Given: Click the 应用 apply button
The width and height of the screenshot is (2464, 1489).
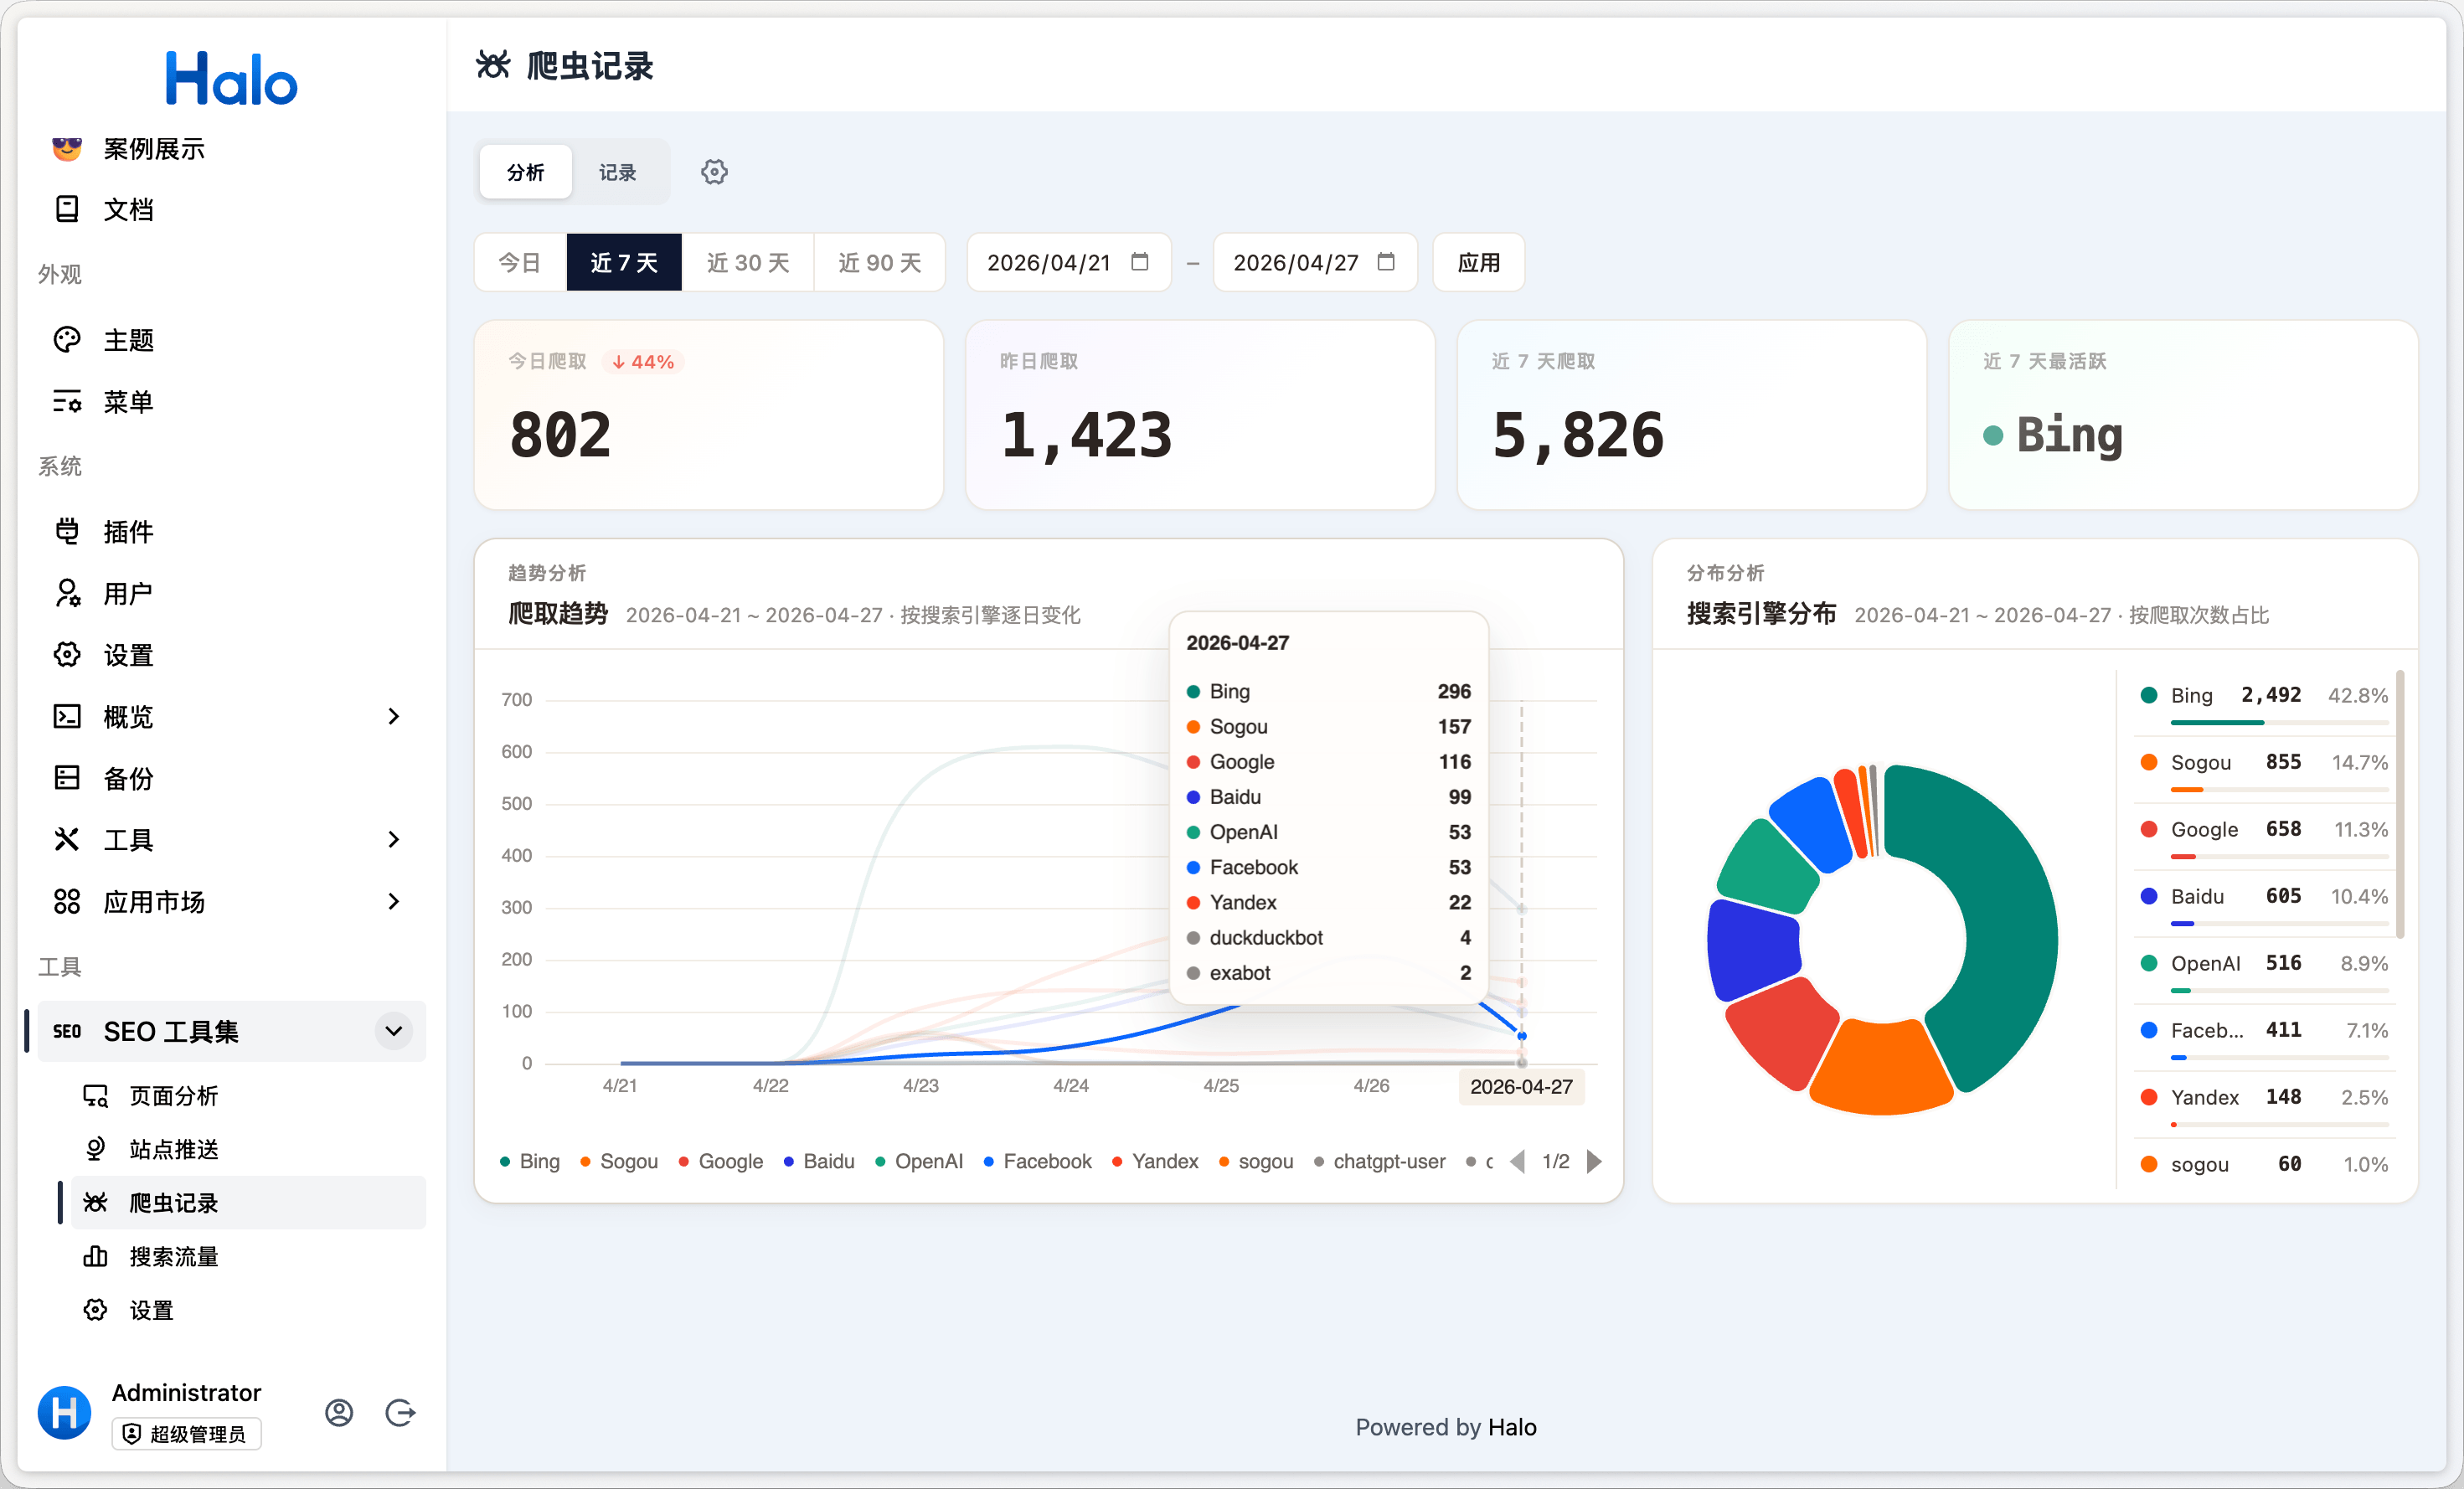Looking at the screenshot, I should point(1478,262).
